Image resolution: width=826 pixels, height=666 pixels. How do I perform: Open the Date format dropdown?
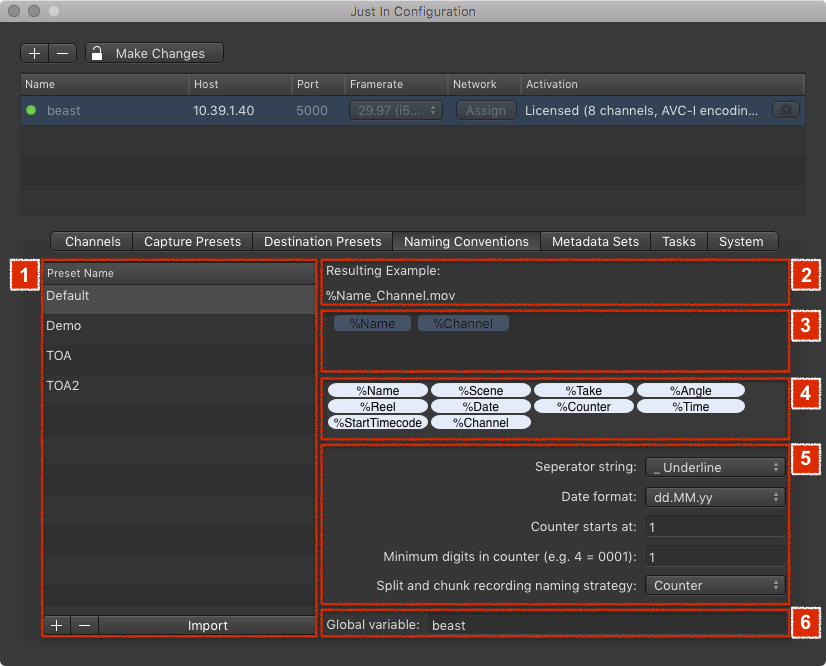(715, 497)
